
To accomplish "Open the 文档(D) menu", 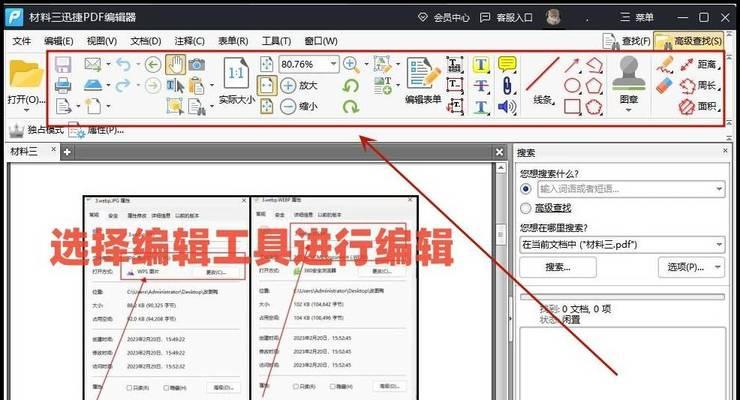I will click(x=145, y=41).
